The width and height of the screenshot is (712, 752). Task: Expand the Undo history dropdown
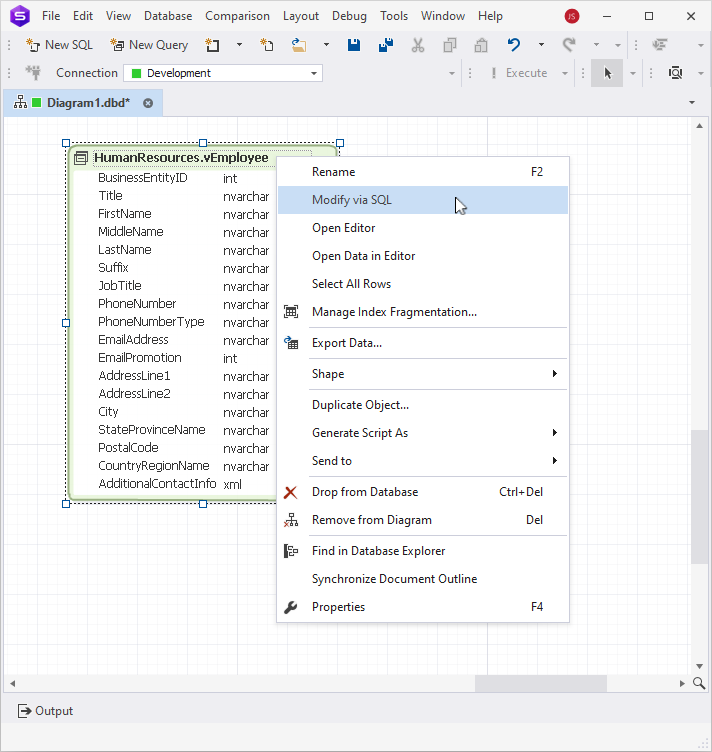tap(541, 45)
